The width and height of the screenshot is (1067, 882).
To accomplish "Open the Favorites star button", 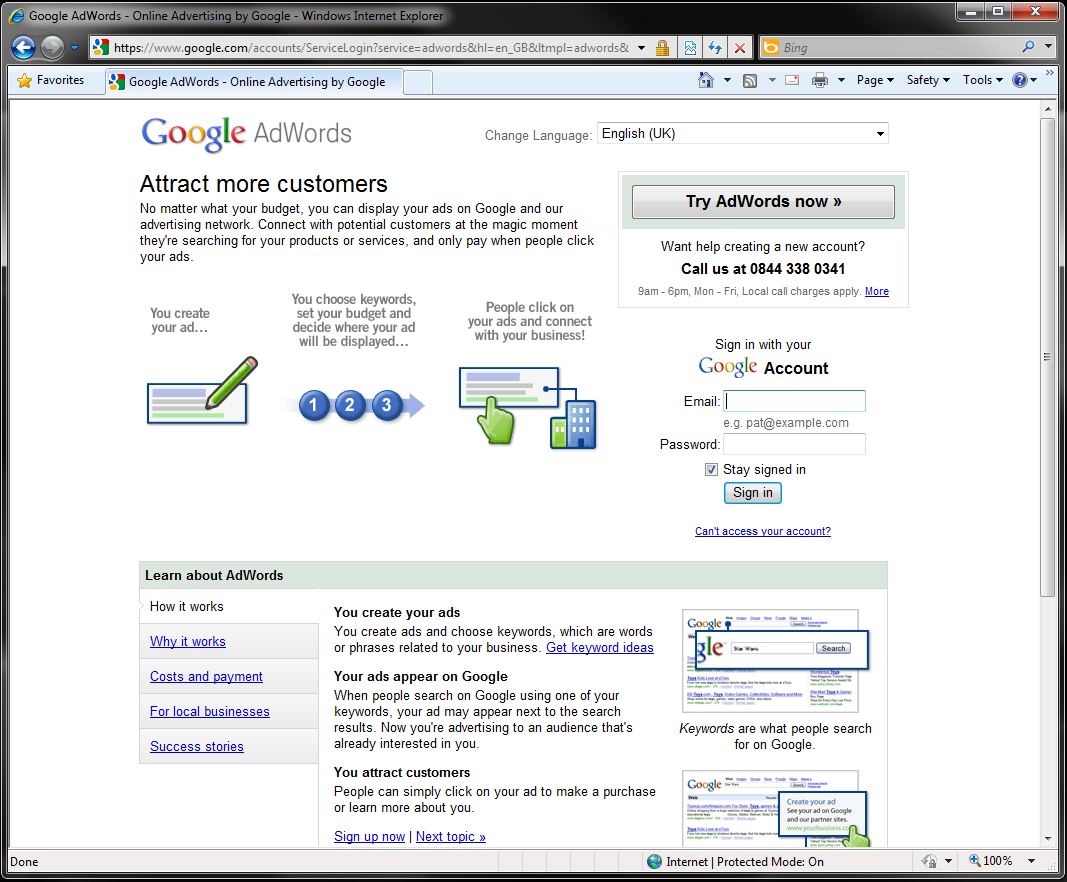I will (x=51, y=80).
